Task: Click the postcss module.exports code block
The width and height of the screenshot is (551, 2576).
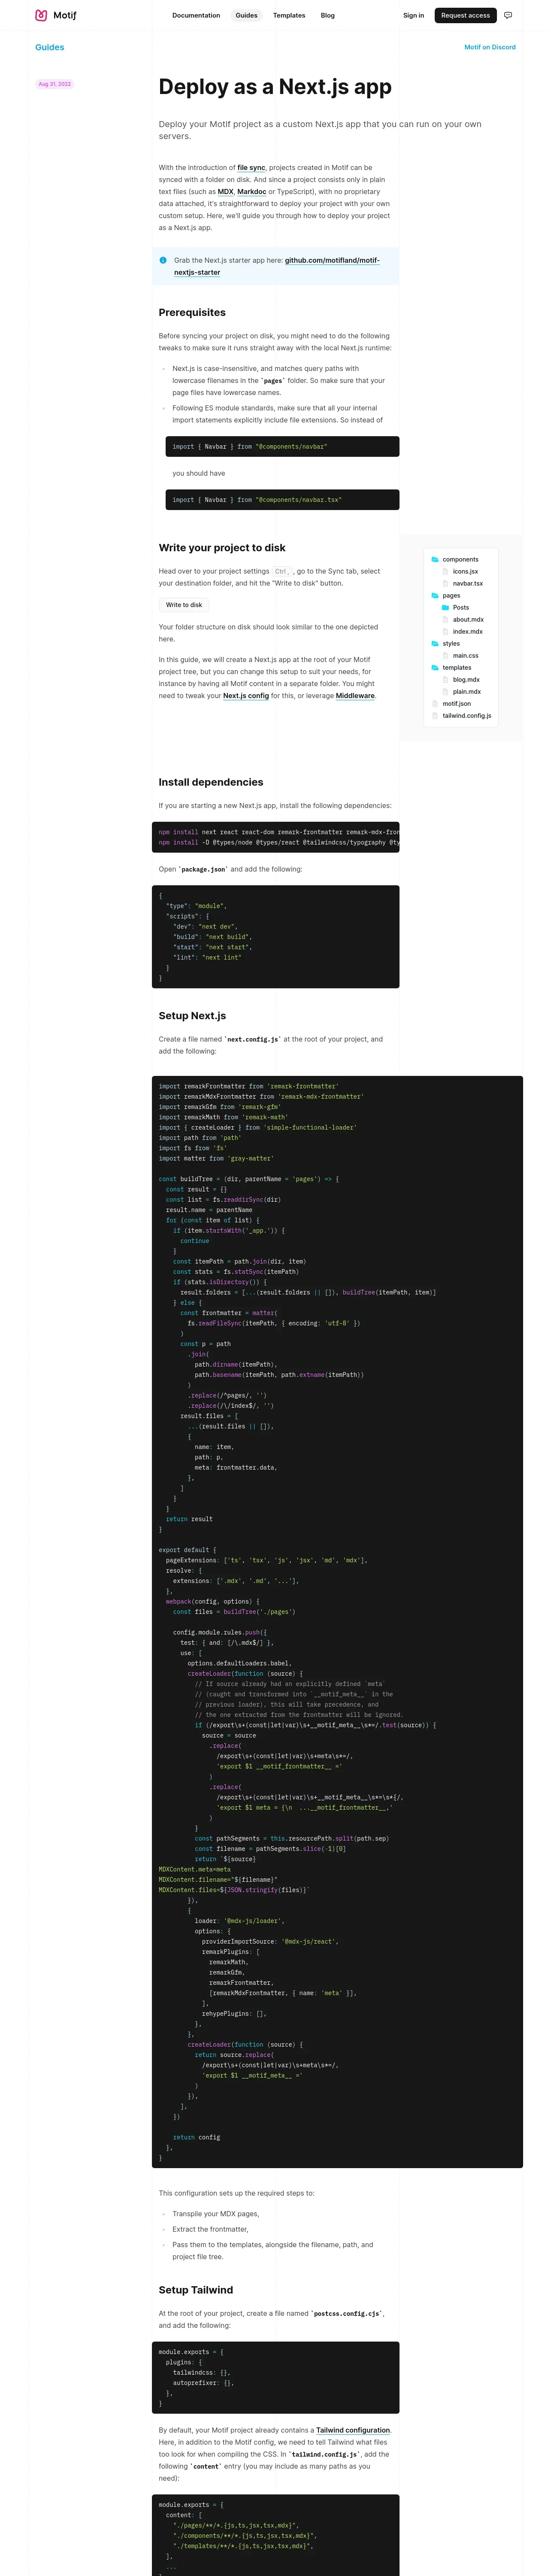Action: (275, 2377)
